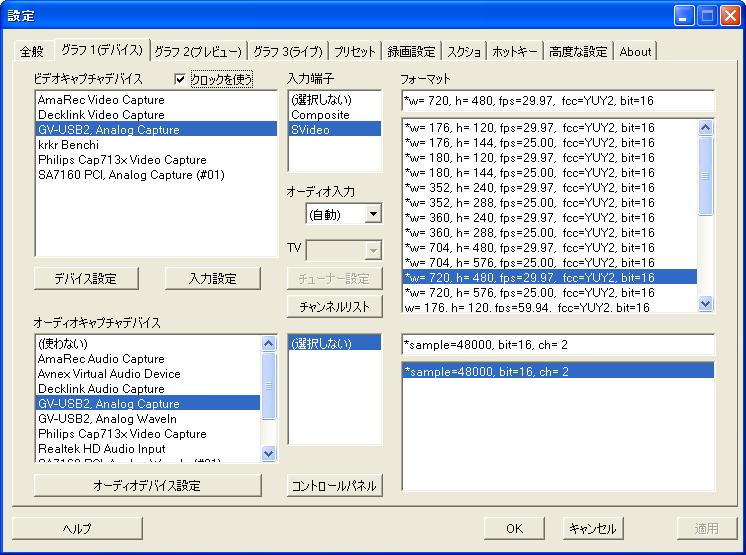The image size is (746, 555).
Task: Confirm with the OK button
Action: tap(514, 528)
